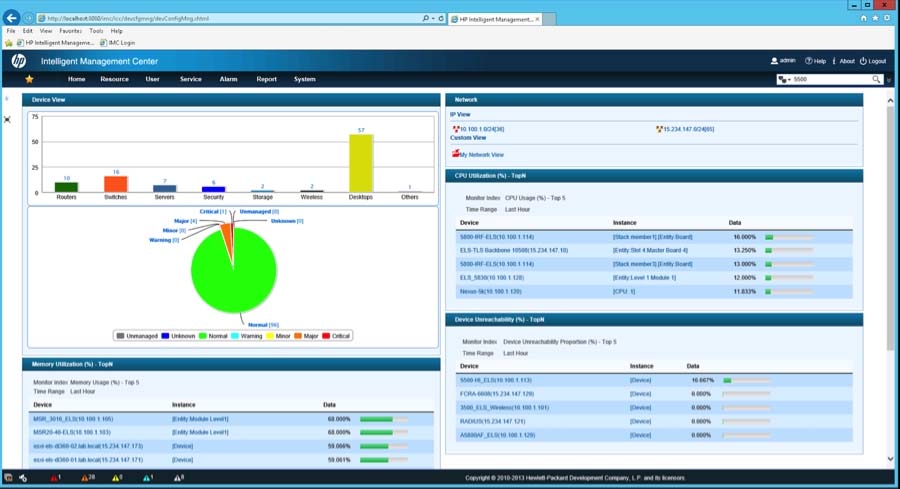900x489 pixels.
Task: Open the My Network View link
Action: [x=482, y=154]
